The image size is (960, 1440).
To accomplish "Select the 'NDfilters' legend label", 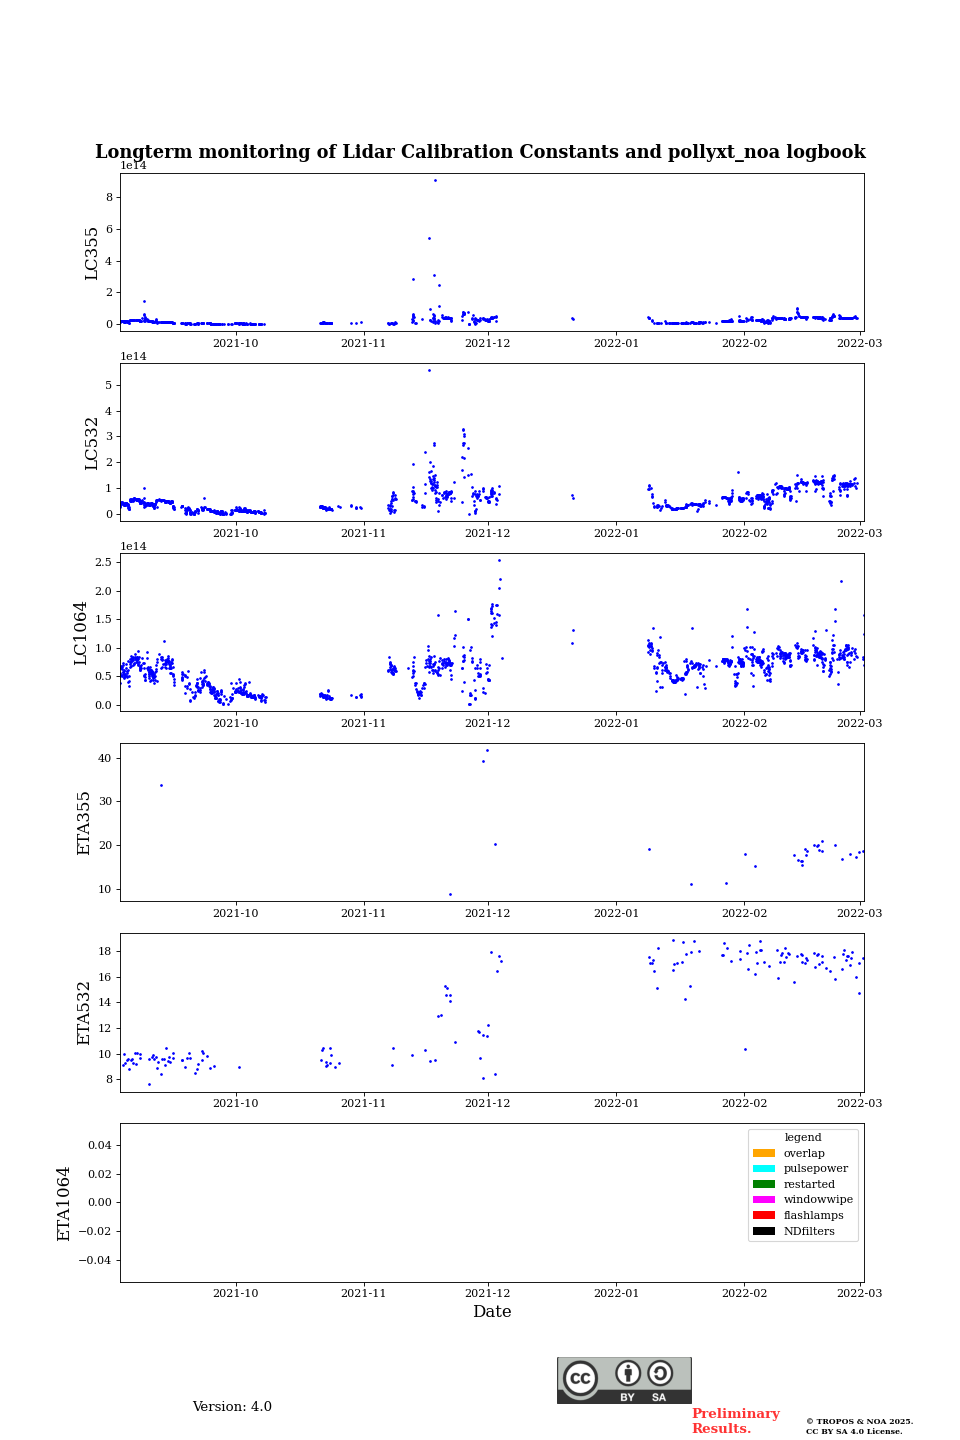I will point(809,1231).
